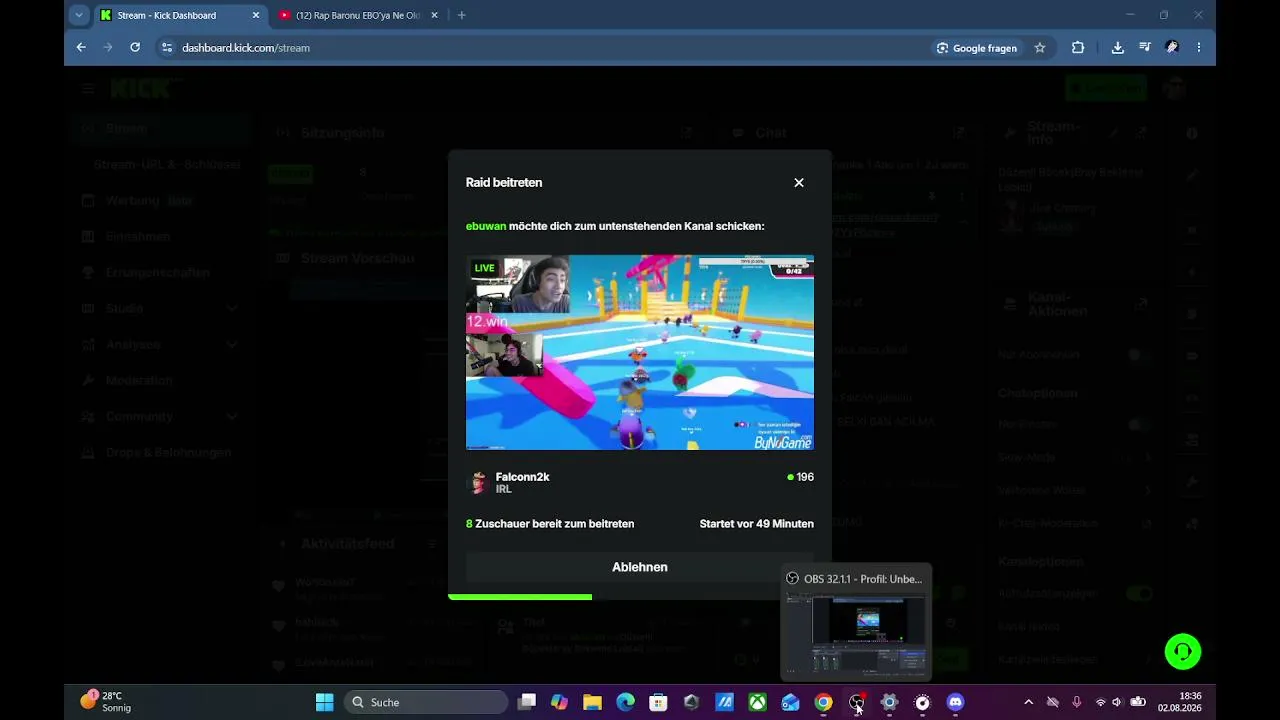The width and height of the screenshot is (1280, 720).
Task: Click the Ablehnen button to decline raid
Action: (640, 567)
